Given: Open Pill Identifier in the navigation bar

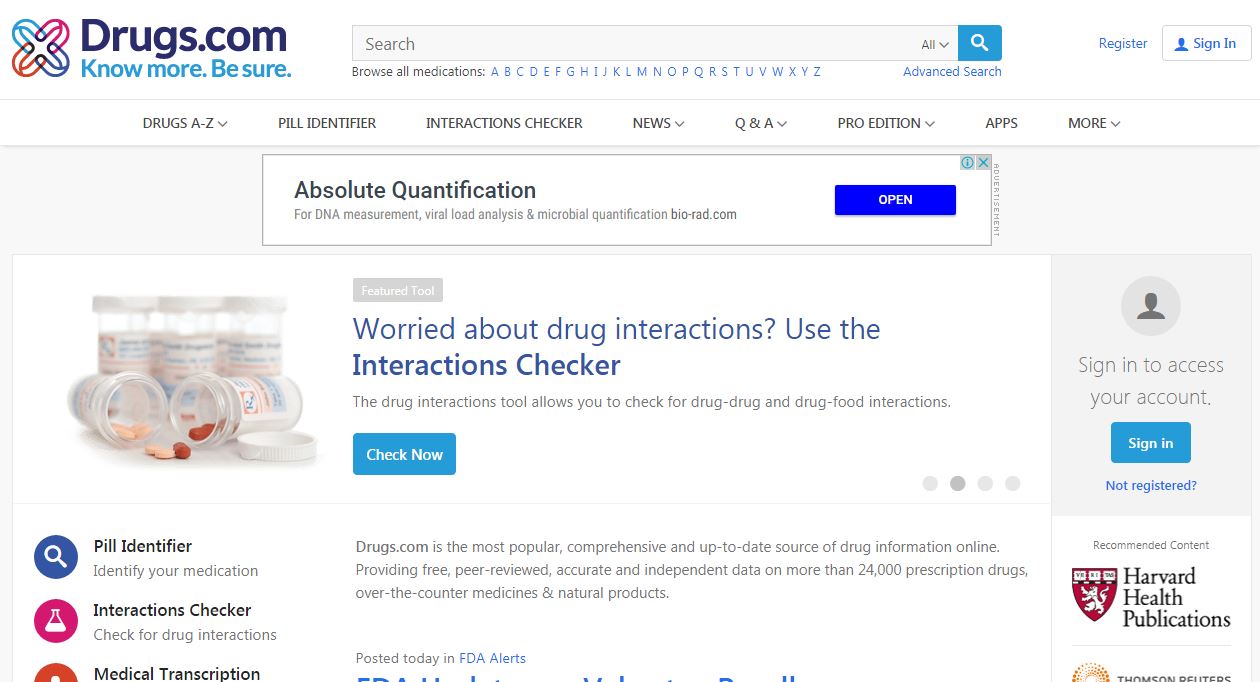Looking at the screenshot, I should [327, 123].
